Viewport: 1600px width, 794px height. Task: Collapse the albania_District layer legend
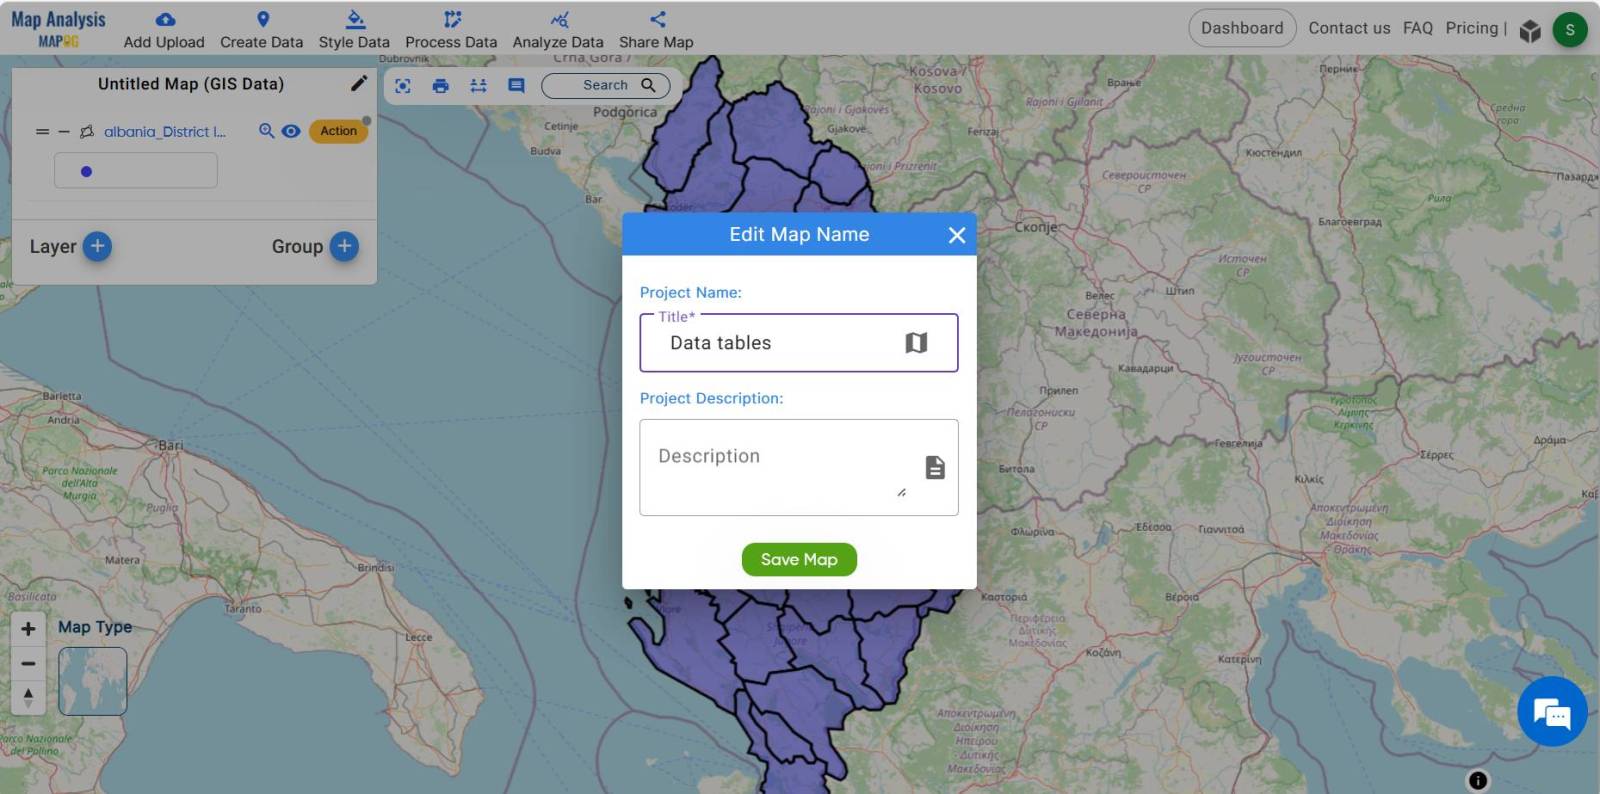pos(64,132)
